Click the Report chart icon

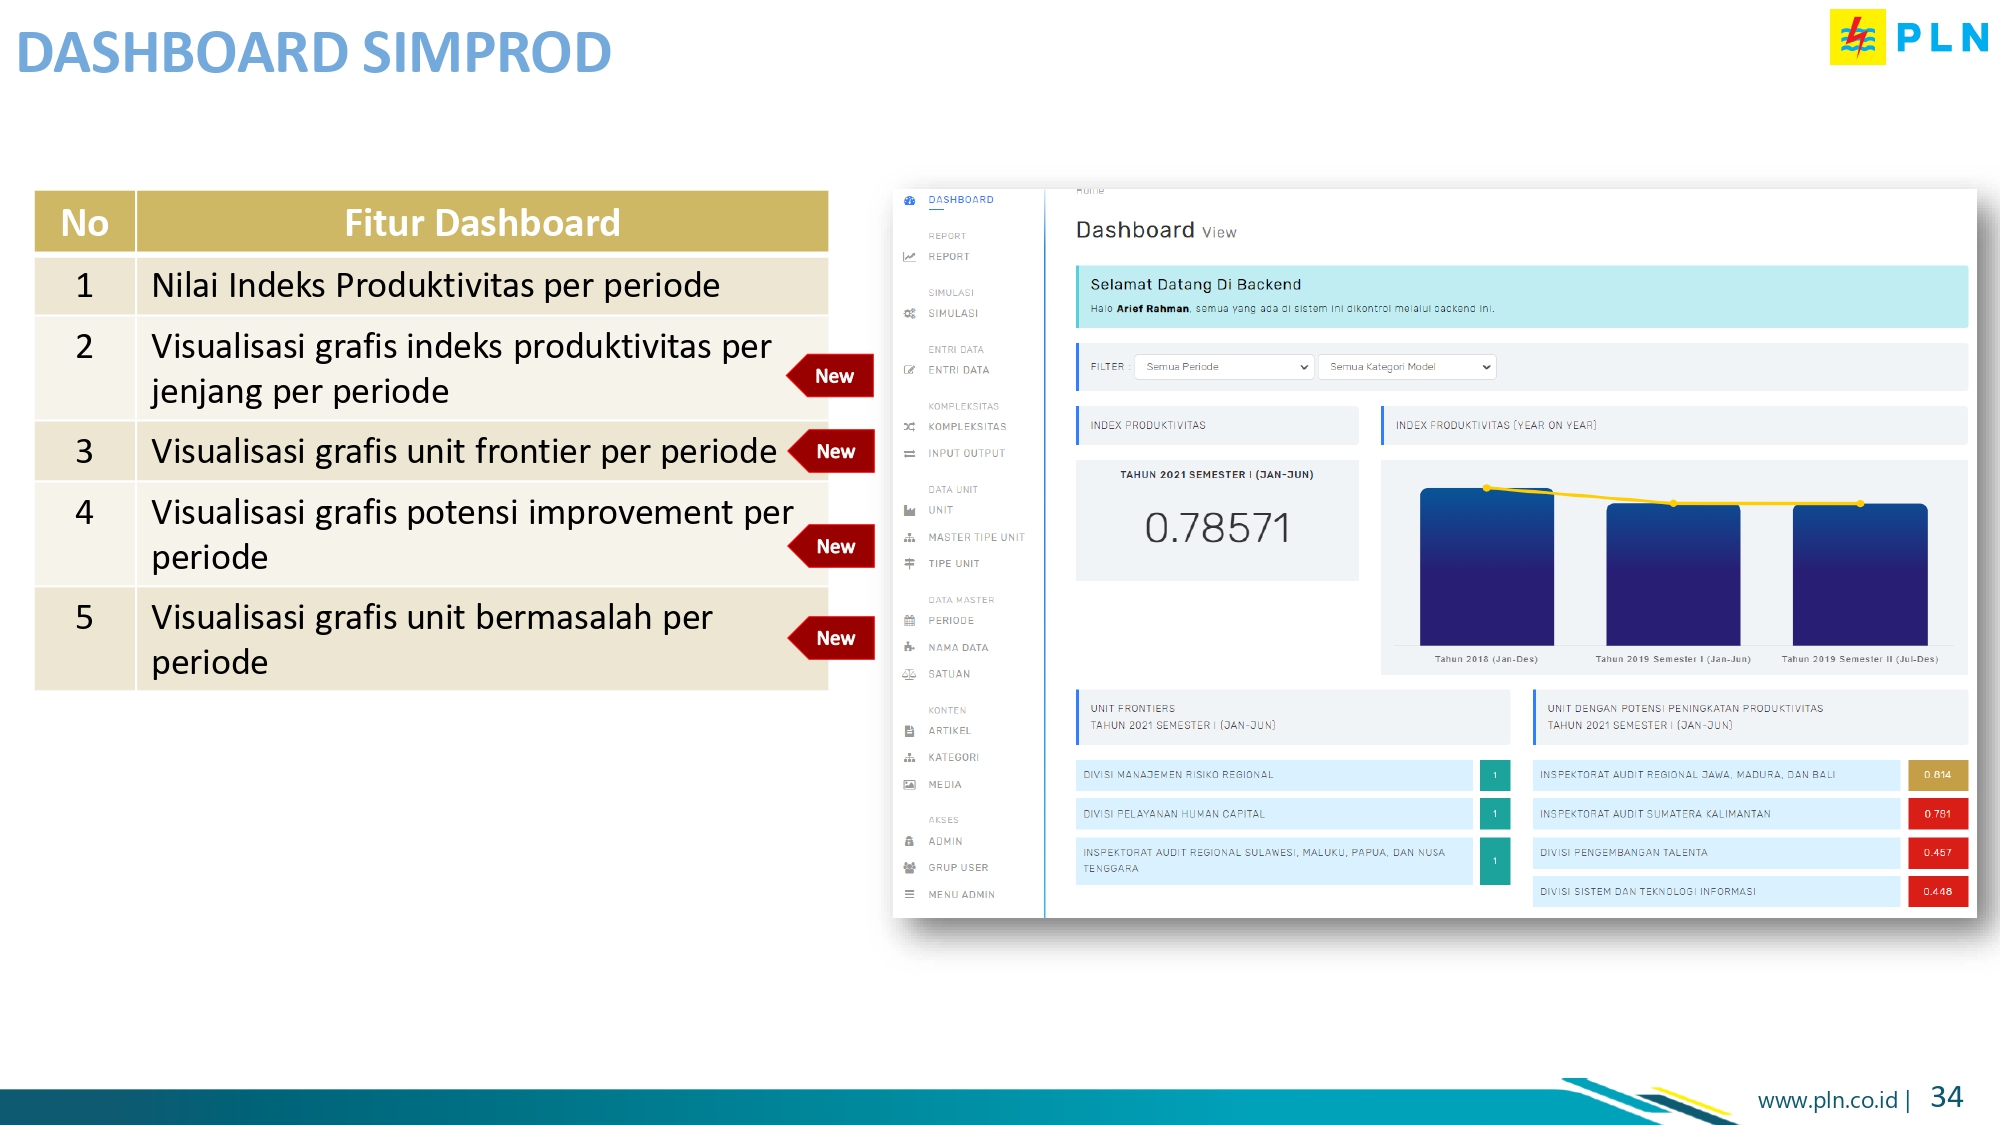click(x=909, y=257)
